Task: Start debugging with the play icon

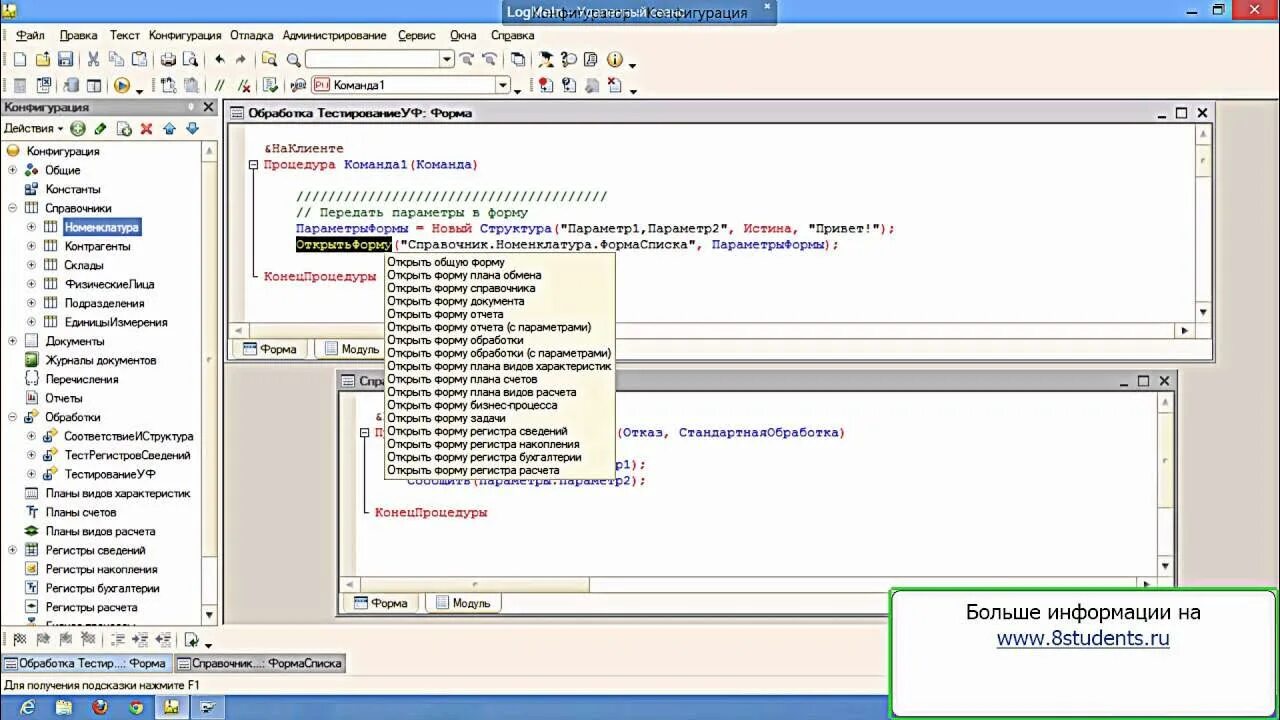Action: pos(122,86)
